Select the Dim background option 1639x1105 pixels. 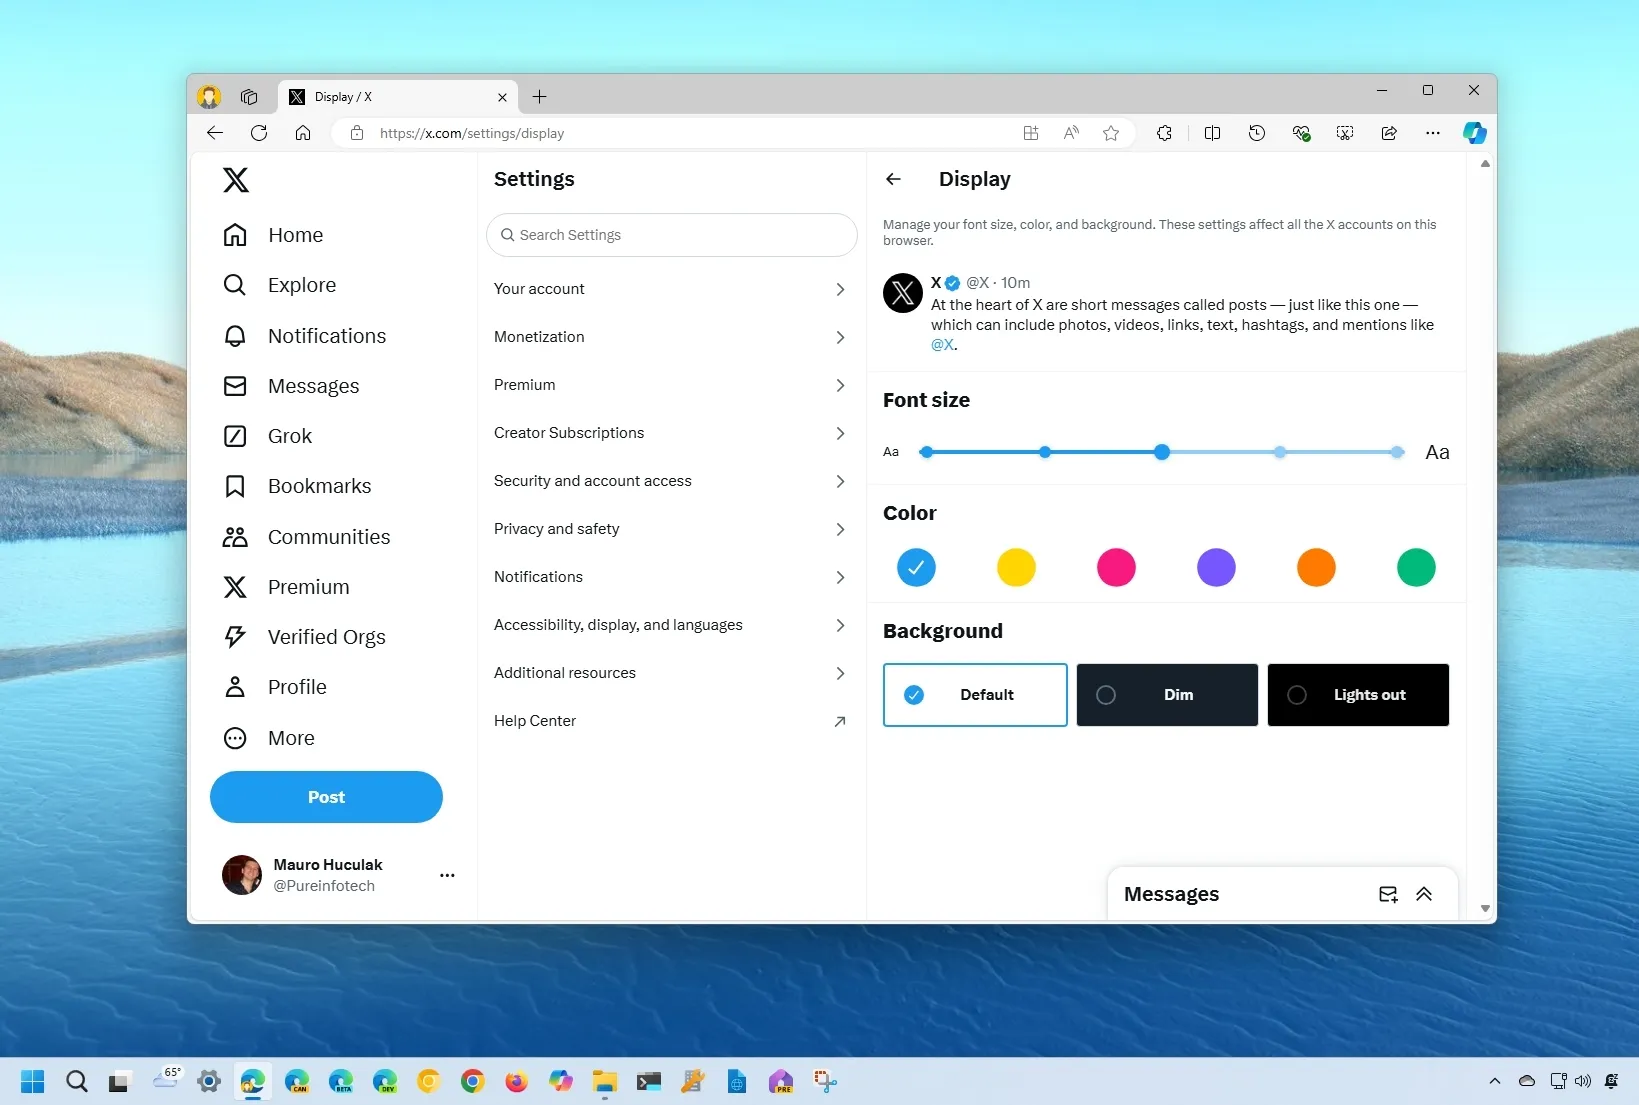(x=1166, y=695)
